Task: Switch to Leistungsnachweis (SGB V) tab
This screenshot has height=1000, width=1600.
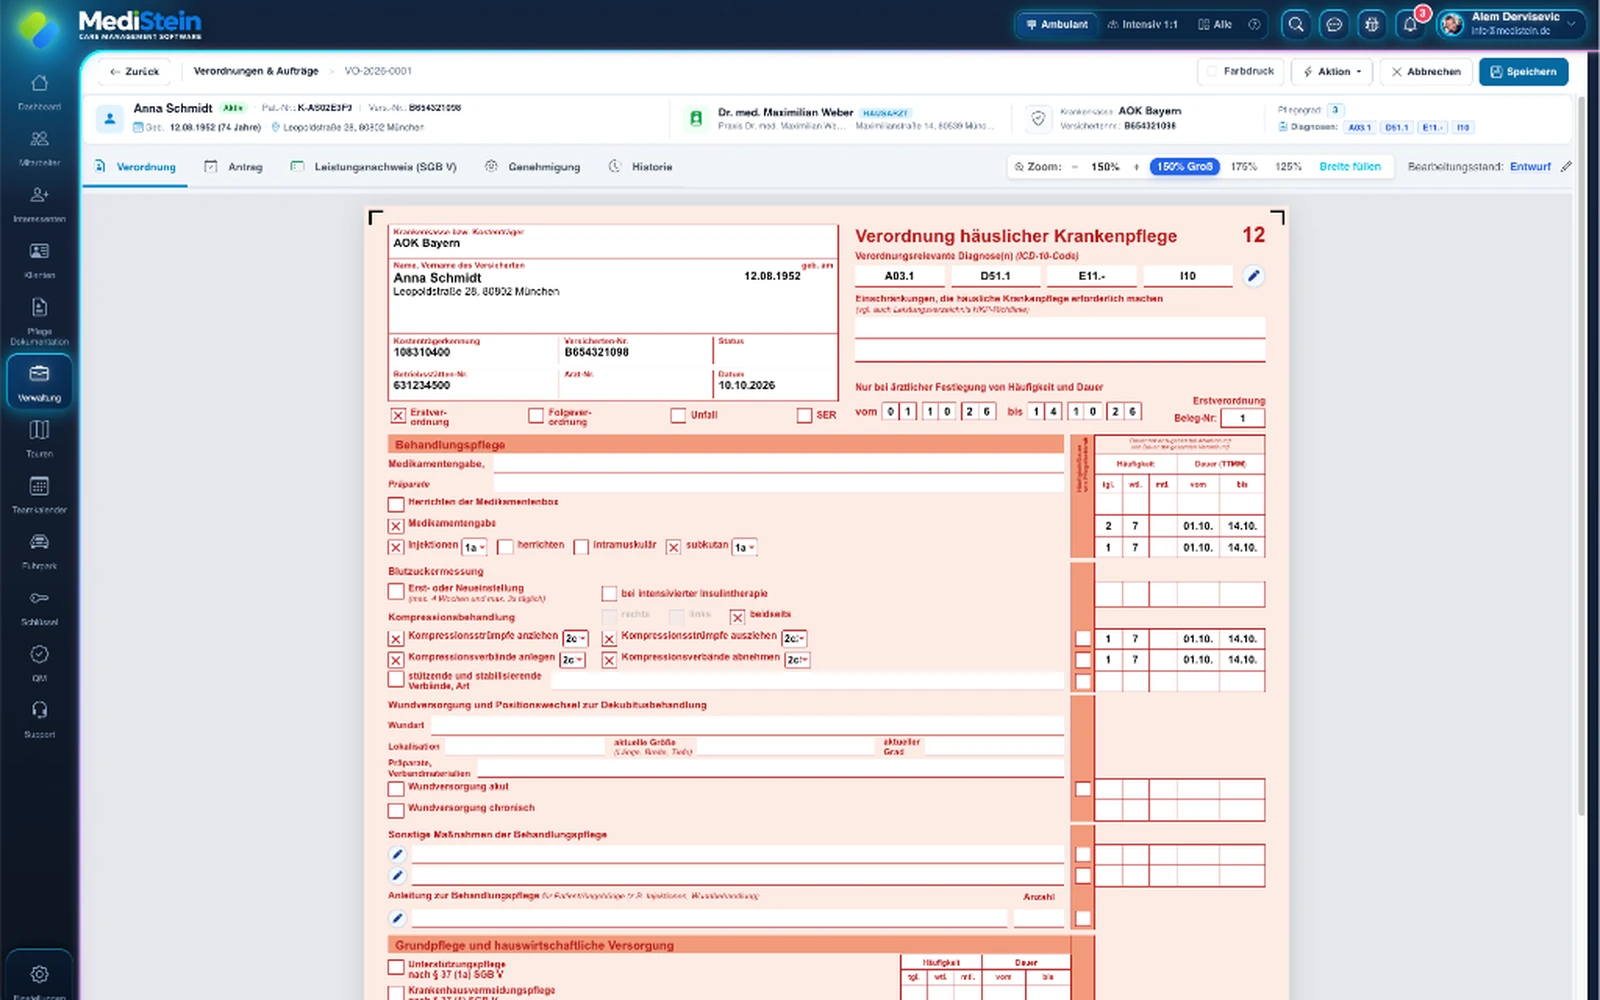Action: pos(374,167)
